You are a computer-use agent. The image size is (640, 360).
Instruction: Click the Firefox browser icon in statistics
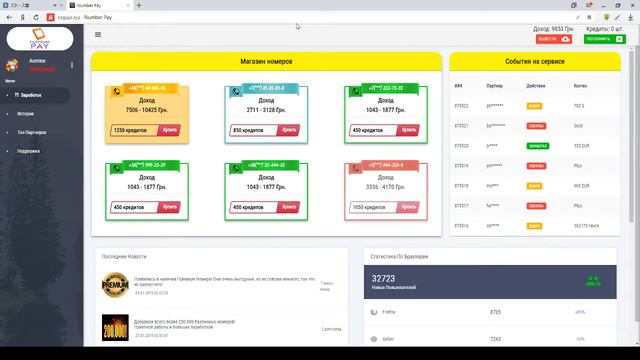(x=374, y=312)
